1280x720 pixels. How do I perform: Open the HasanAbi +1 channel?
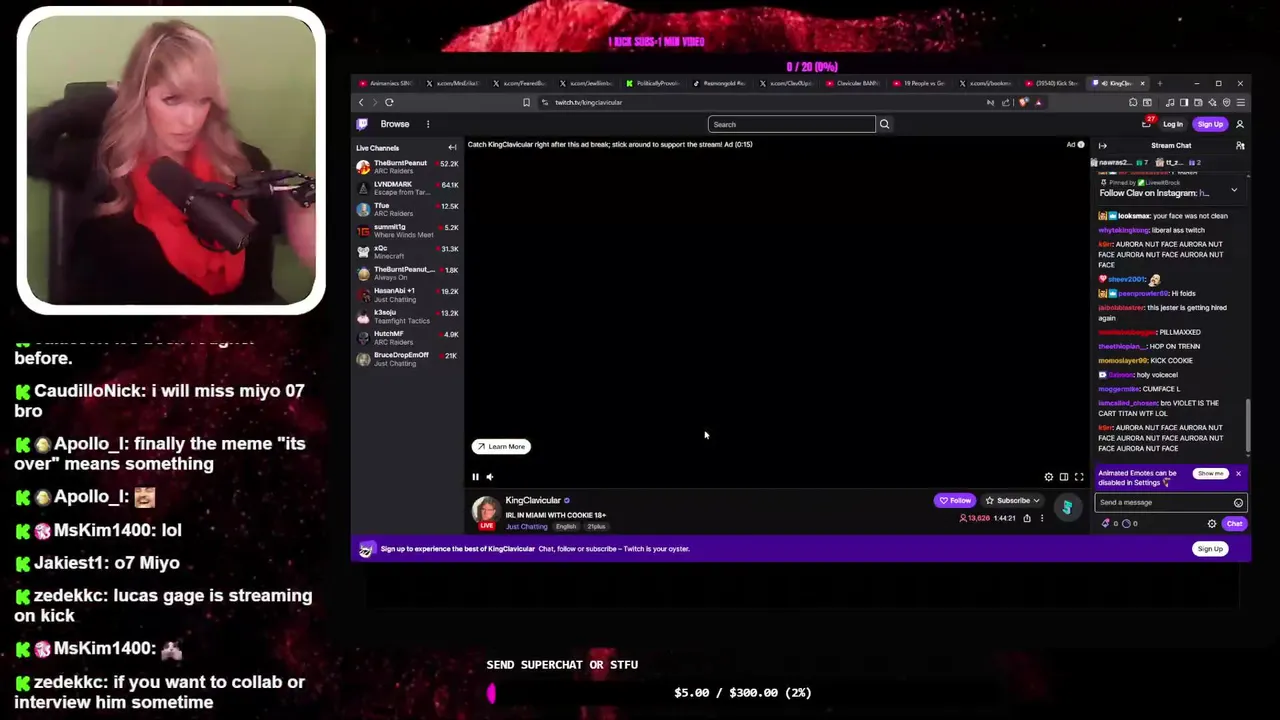[407, 294]
